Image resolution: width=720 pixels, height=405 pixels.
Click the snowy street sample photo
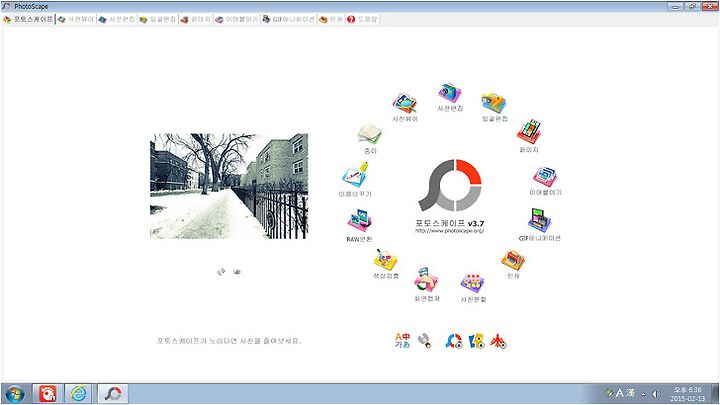click(229, 186)
